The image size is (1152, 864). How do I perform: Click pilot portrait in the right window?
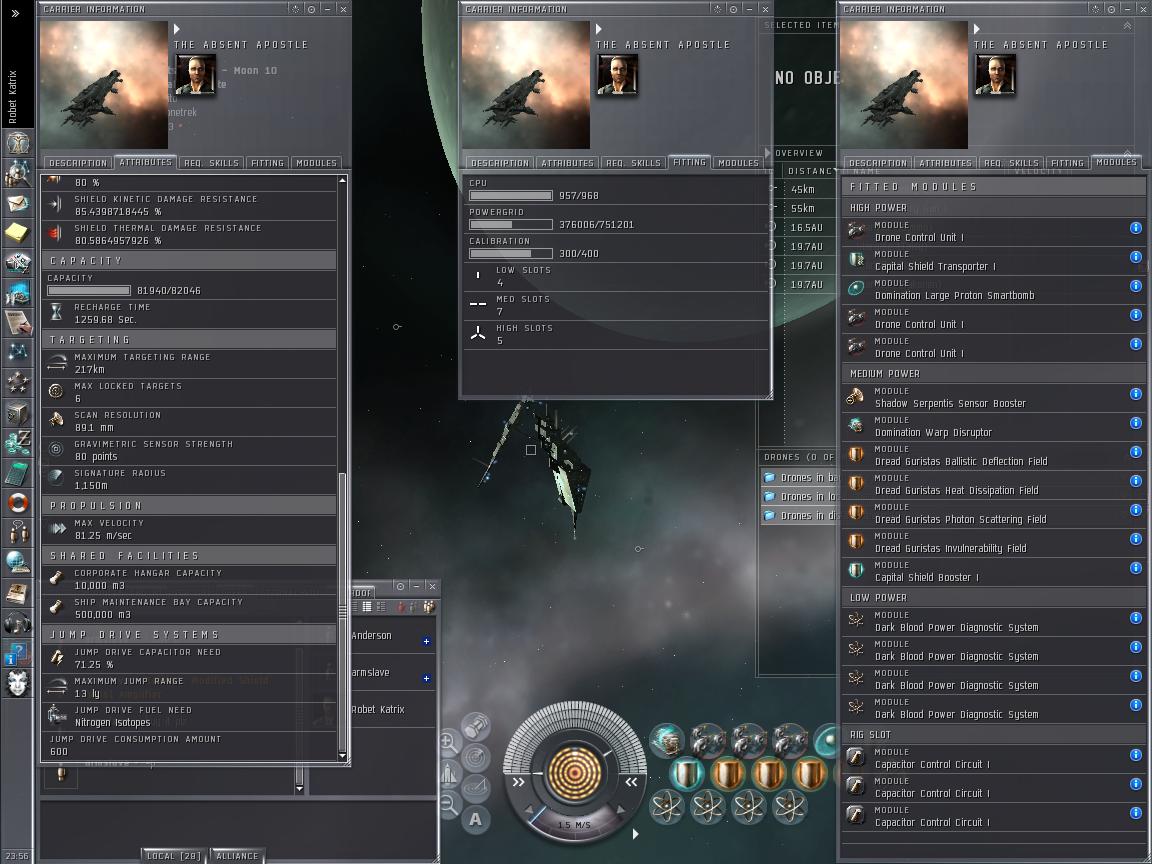(x=996, y=75)
